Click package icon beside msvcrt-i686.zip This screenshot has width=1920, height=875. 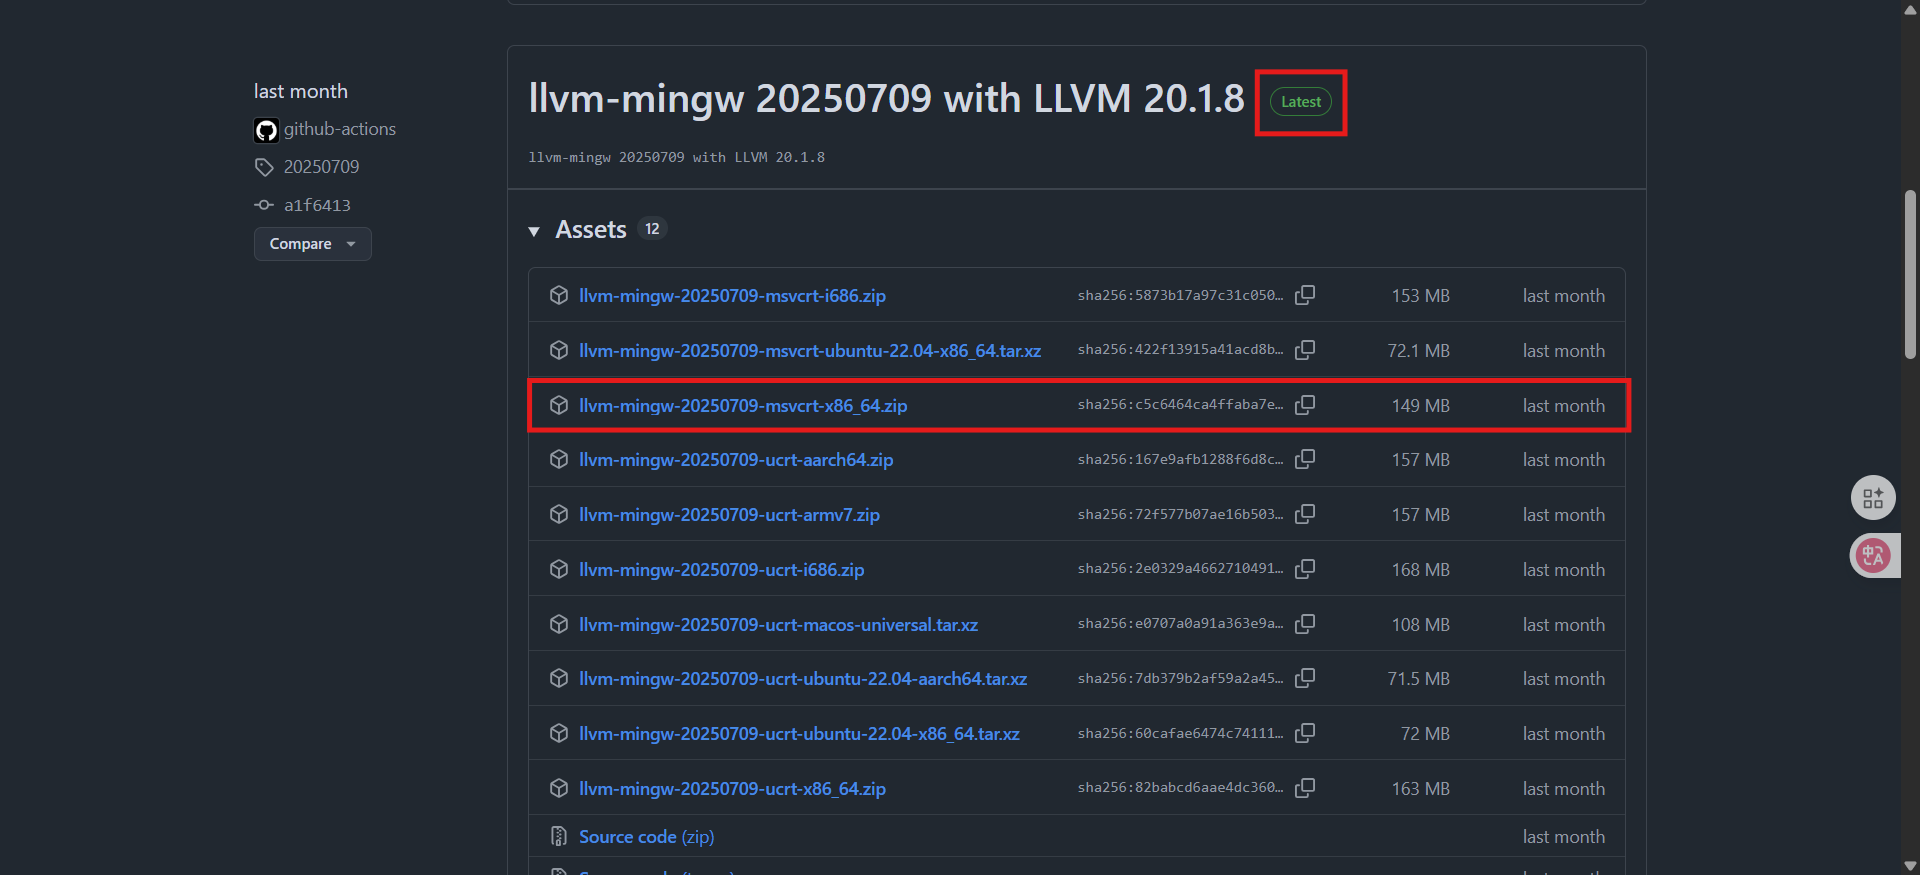[559, 295]
